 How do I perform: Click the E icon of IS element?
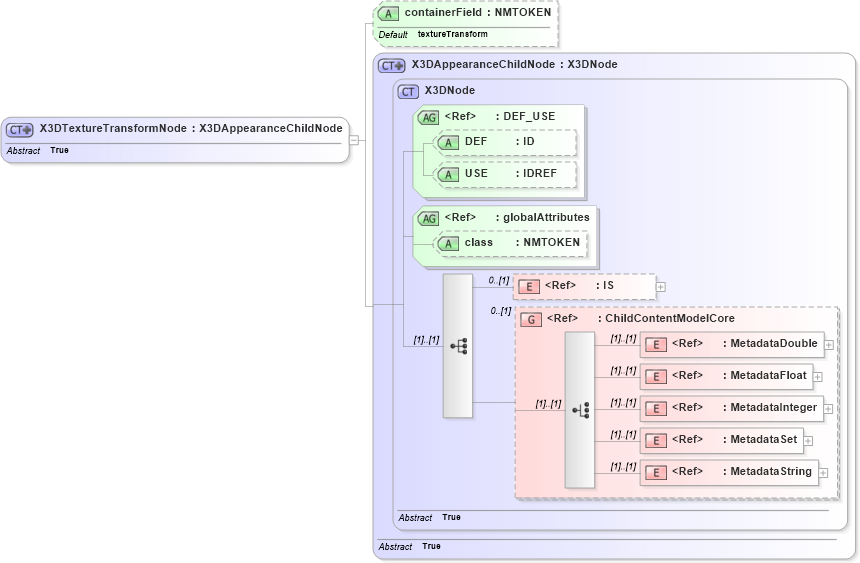coord(529,287)
